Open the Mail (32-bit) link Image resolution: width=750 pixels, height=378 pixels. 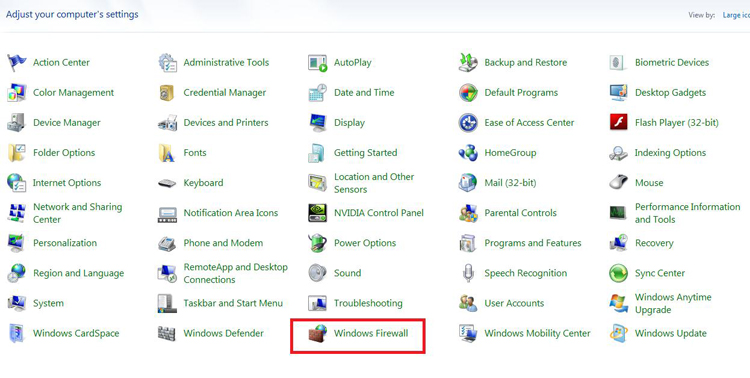click(x=510, y=183)
